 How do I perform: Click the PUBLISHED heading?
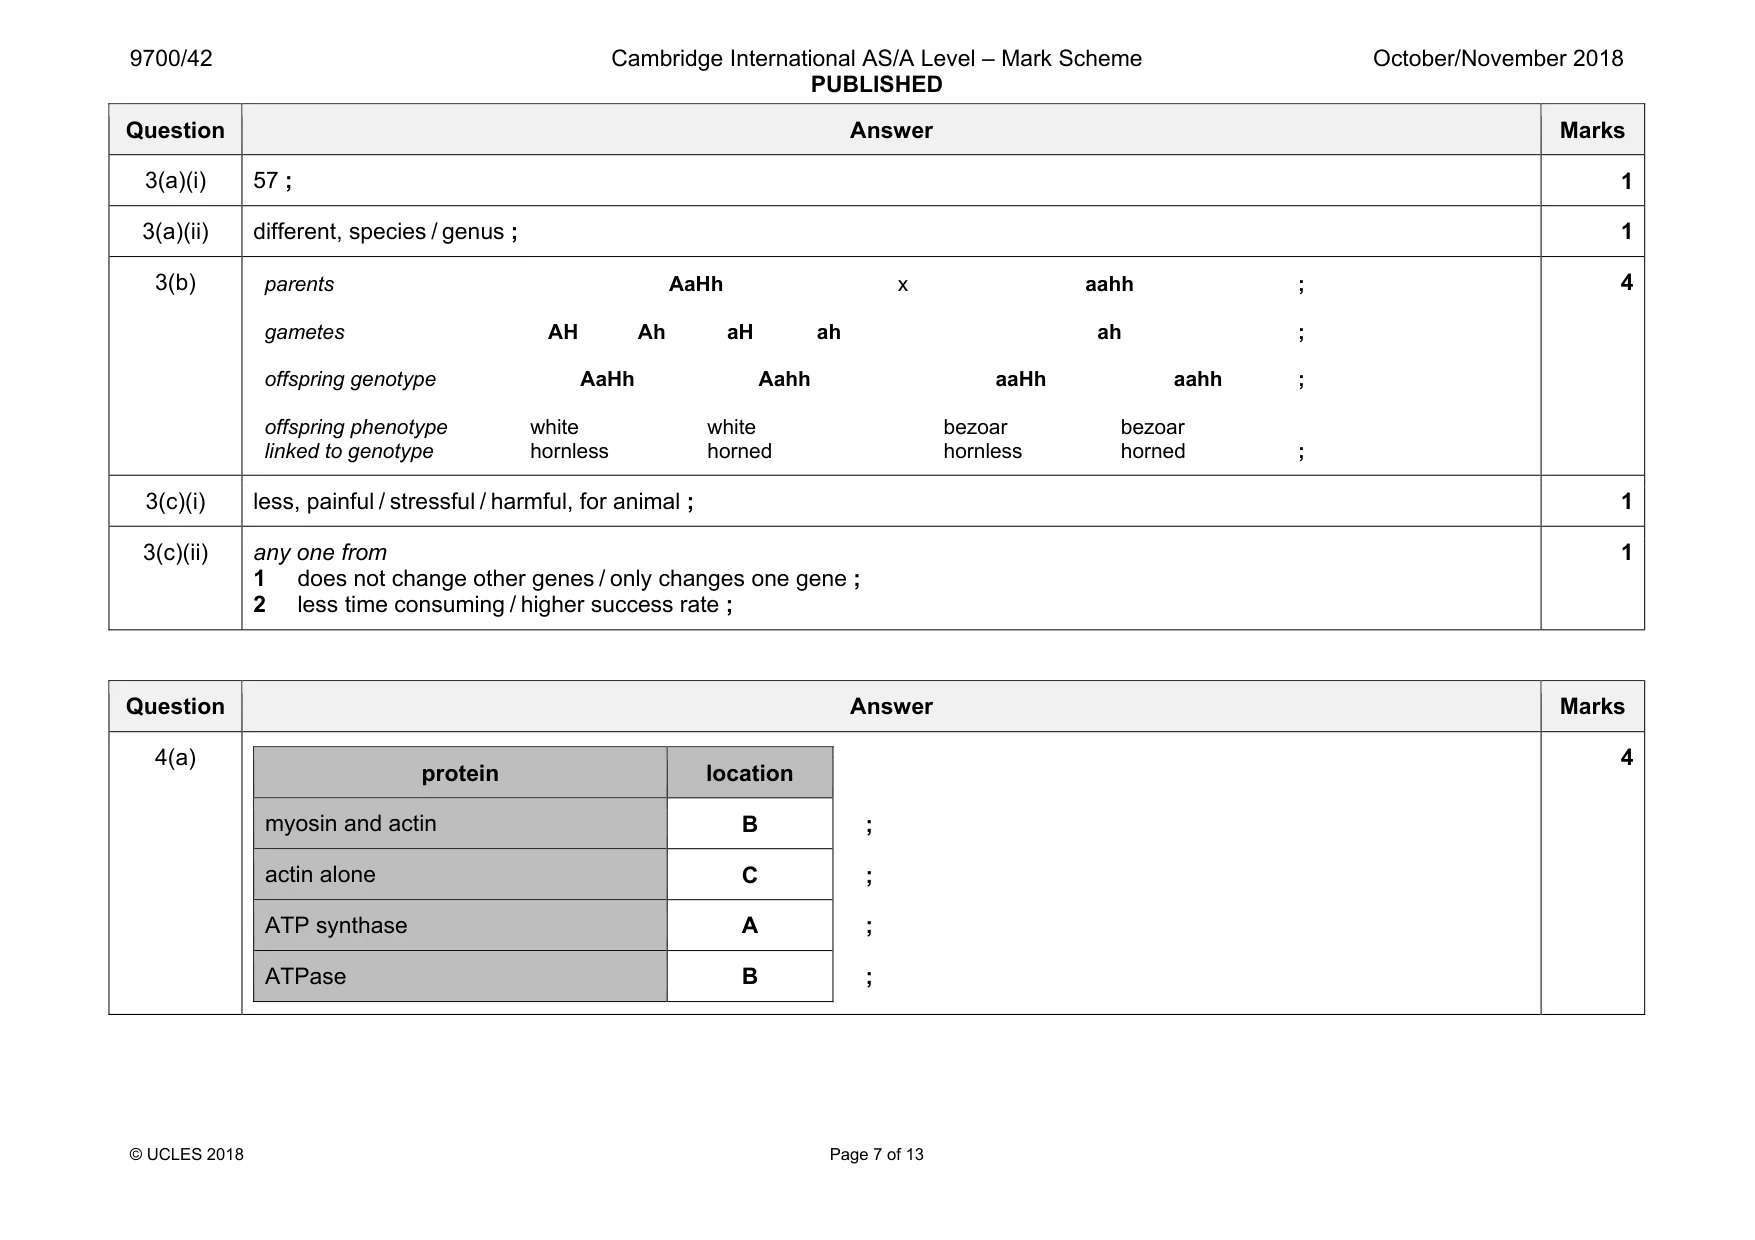click(x=876, y=85)
